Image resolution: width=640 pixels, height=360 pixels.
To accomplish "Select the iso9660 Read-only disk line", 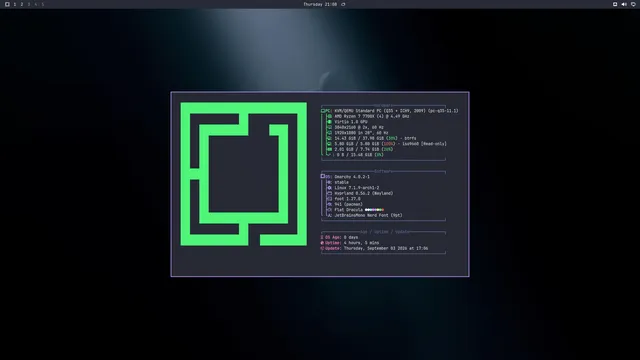I will [390, 144].
